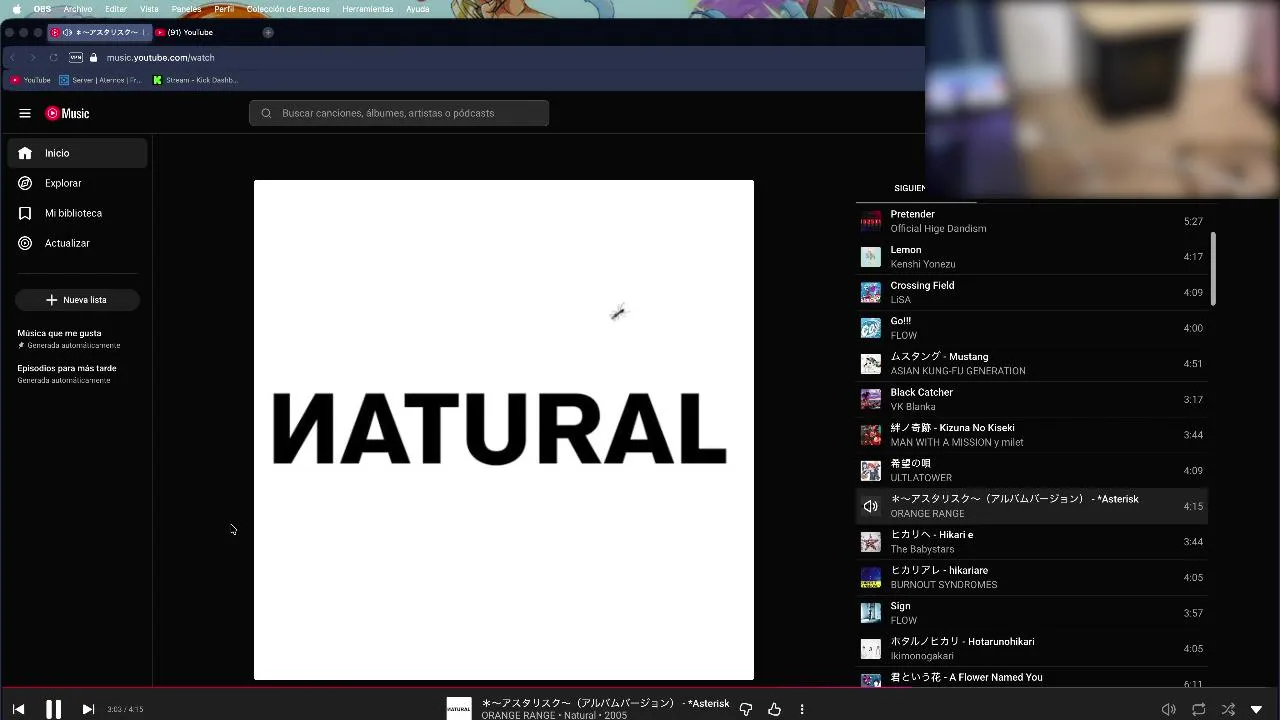Image resolution: width=1280 pixels, height=720 pixels.
Task: Dislike the current song
Action: coord(746,709)
